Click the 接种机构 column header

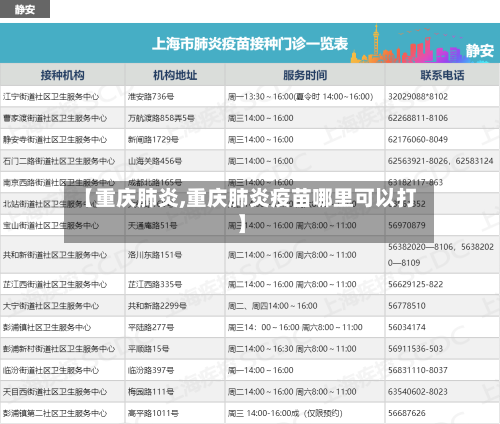[x=63, y=75]
